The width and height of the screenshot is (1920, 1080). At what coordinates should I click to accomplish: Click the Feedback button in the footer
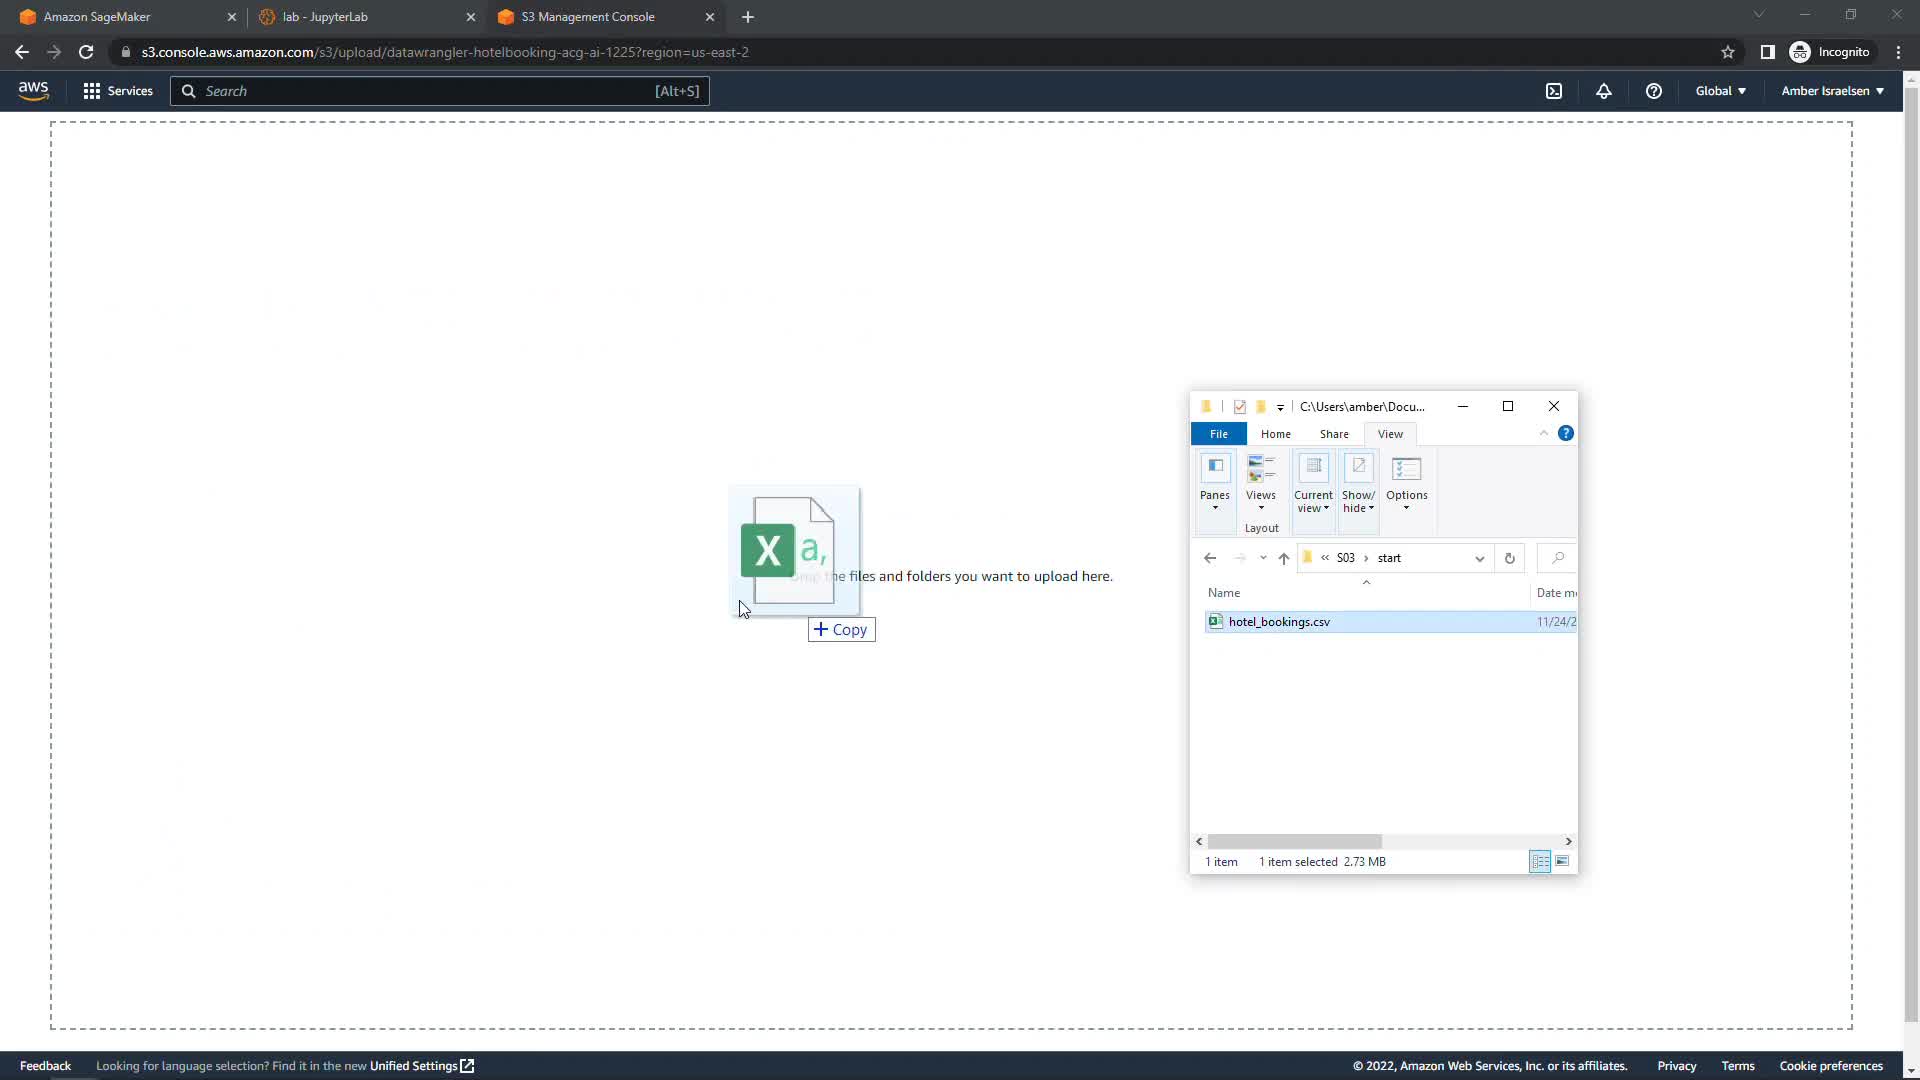[45, 1066]
